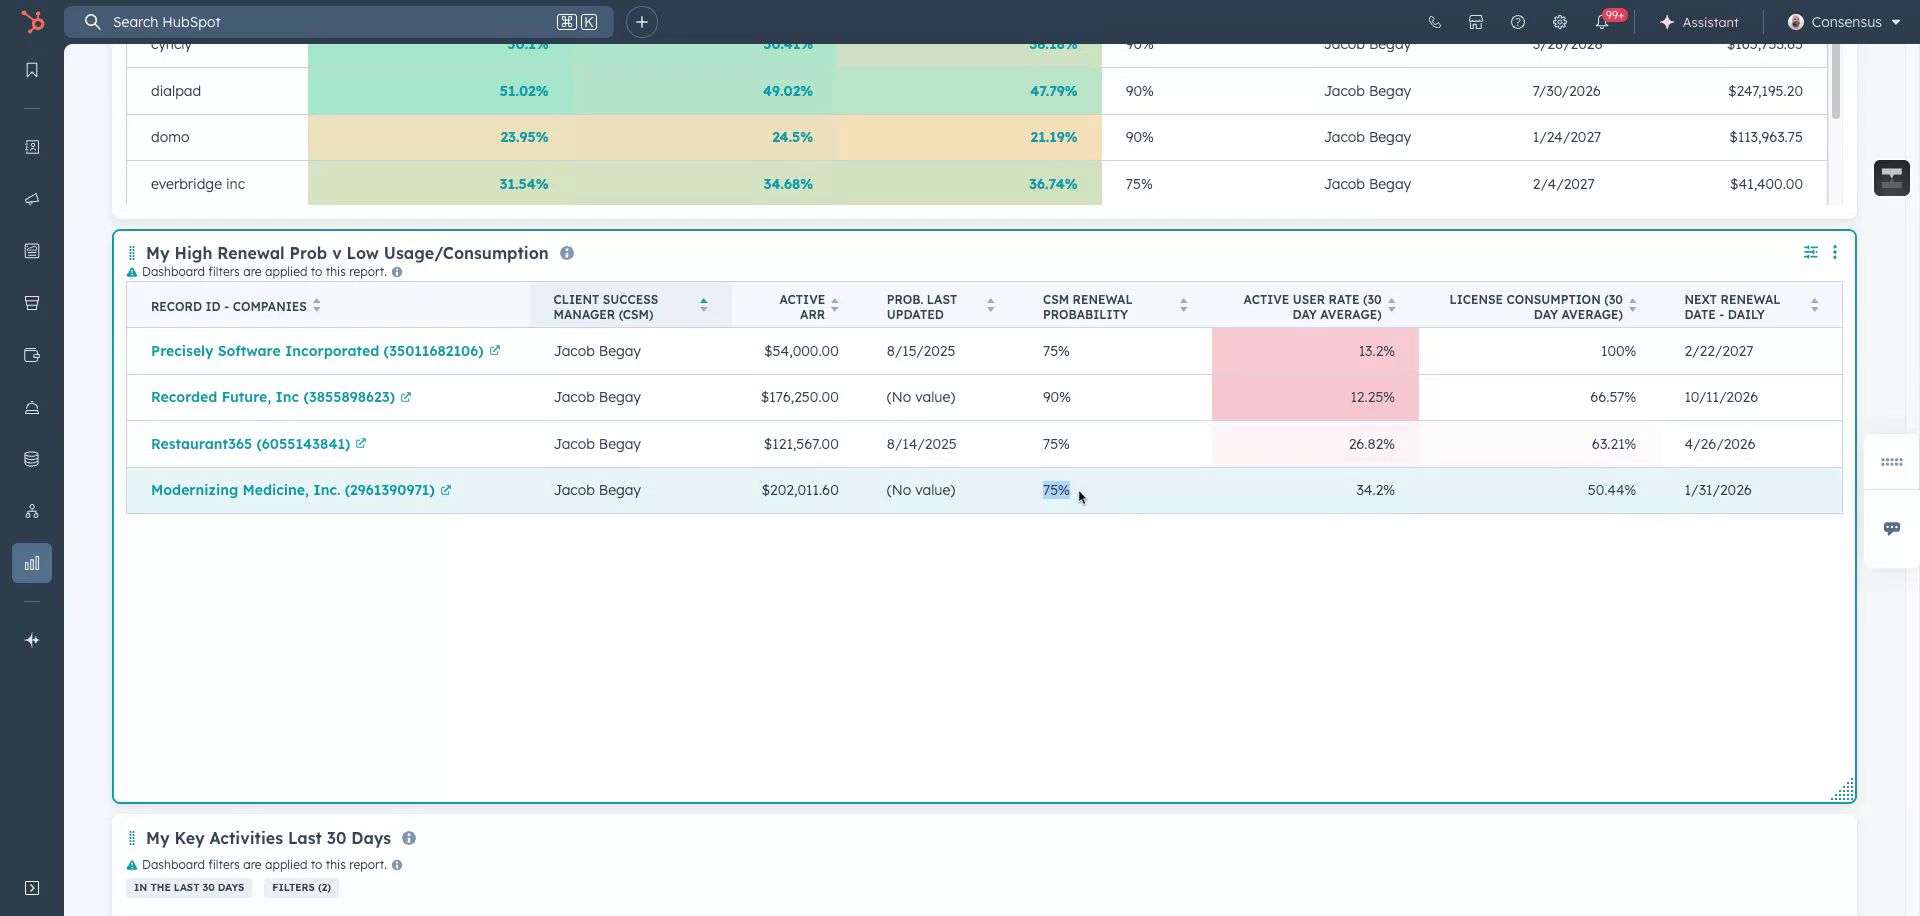Open the report options three-dot menu

tap(1835, 252)
